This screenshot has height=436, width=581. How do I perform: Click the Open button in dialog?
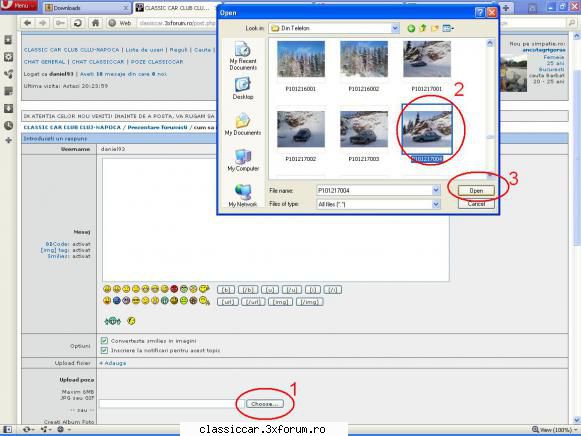tap(476, 190)
